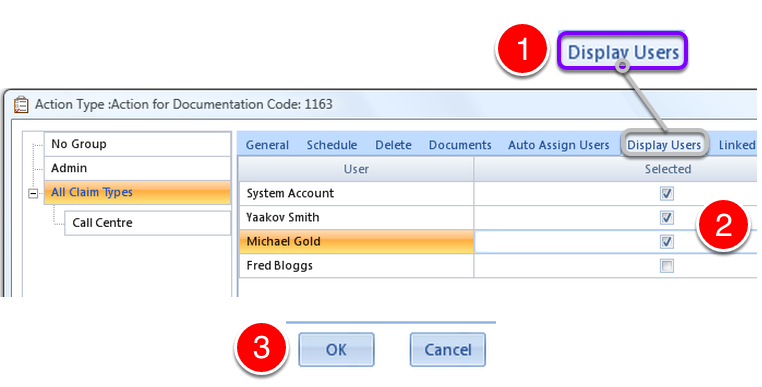Select the All Claim Types group
This screenshot has width=762, height=387.
point(138,193)
